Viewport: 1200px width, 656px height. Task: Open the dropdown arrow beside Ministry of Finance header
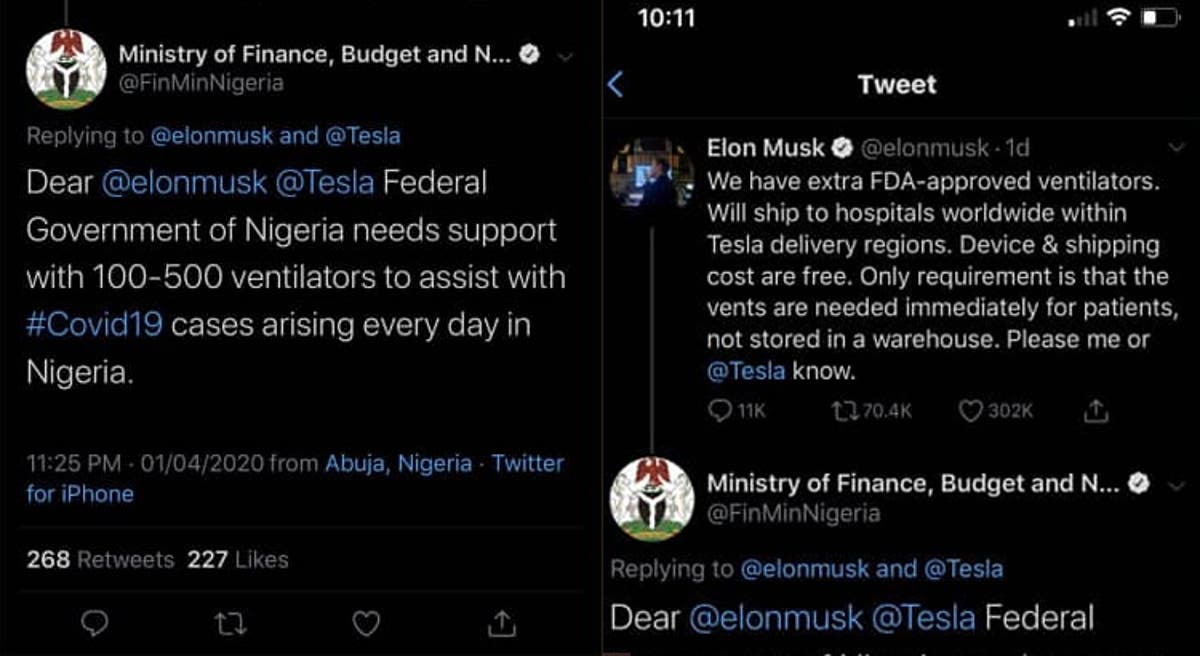(566, 57)
